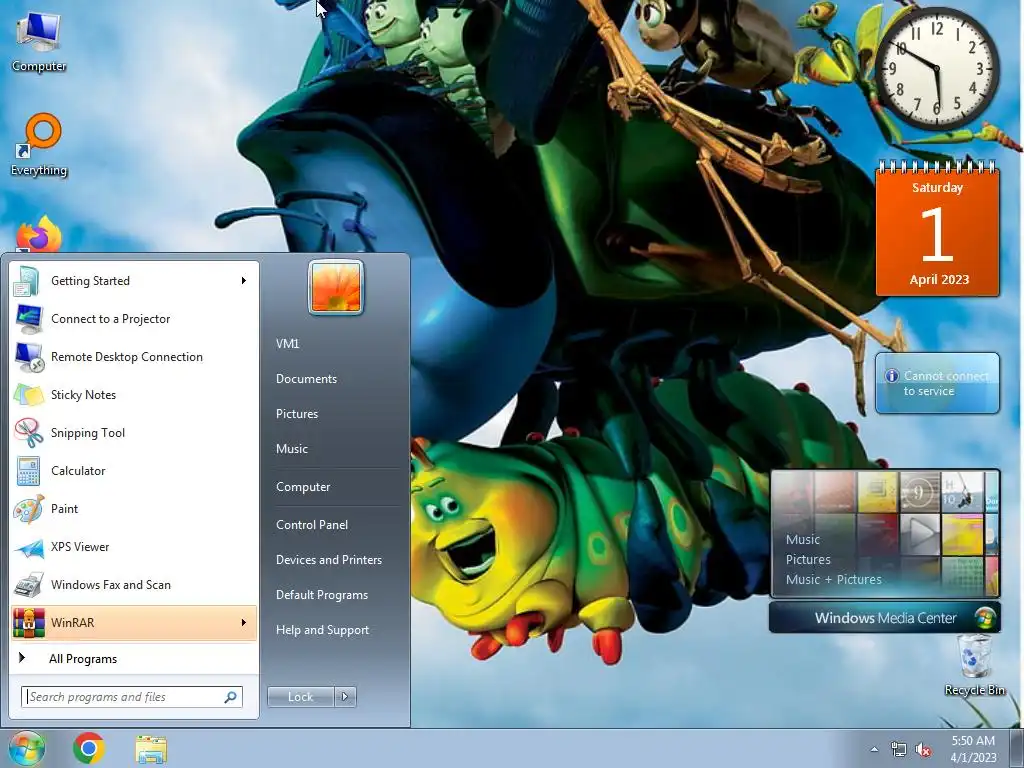Click the Snipping Tool label
Viewport: 1024px width, 768px height.
pyautogui.click(x=88, y=433)
